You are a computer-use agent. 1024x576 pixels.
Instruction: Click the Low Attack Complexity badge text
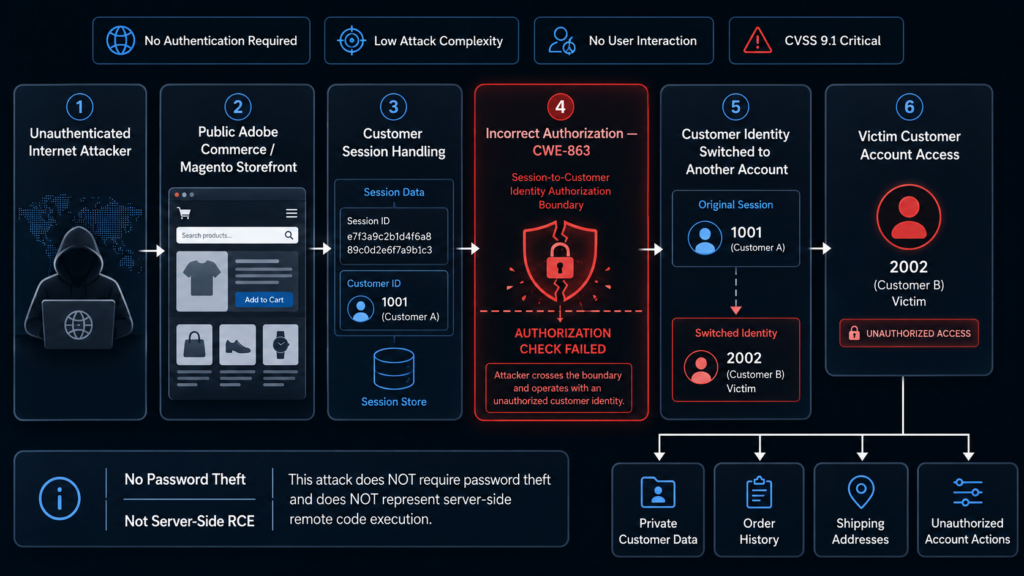point(438,40)
